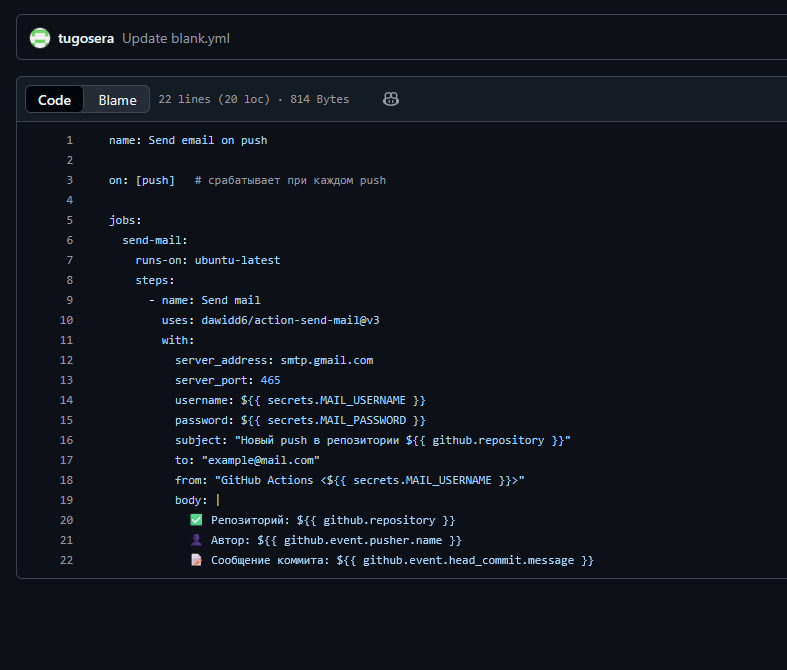
Task: Click the "example@mail.com" recipient string
Action: coord(260,460)
